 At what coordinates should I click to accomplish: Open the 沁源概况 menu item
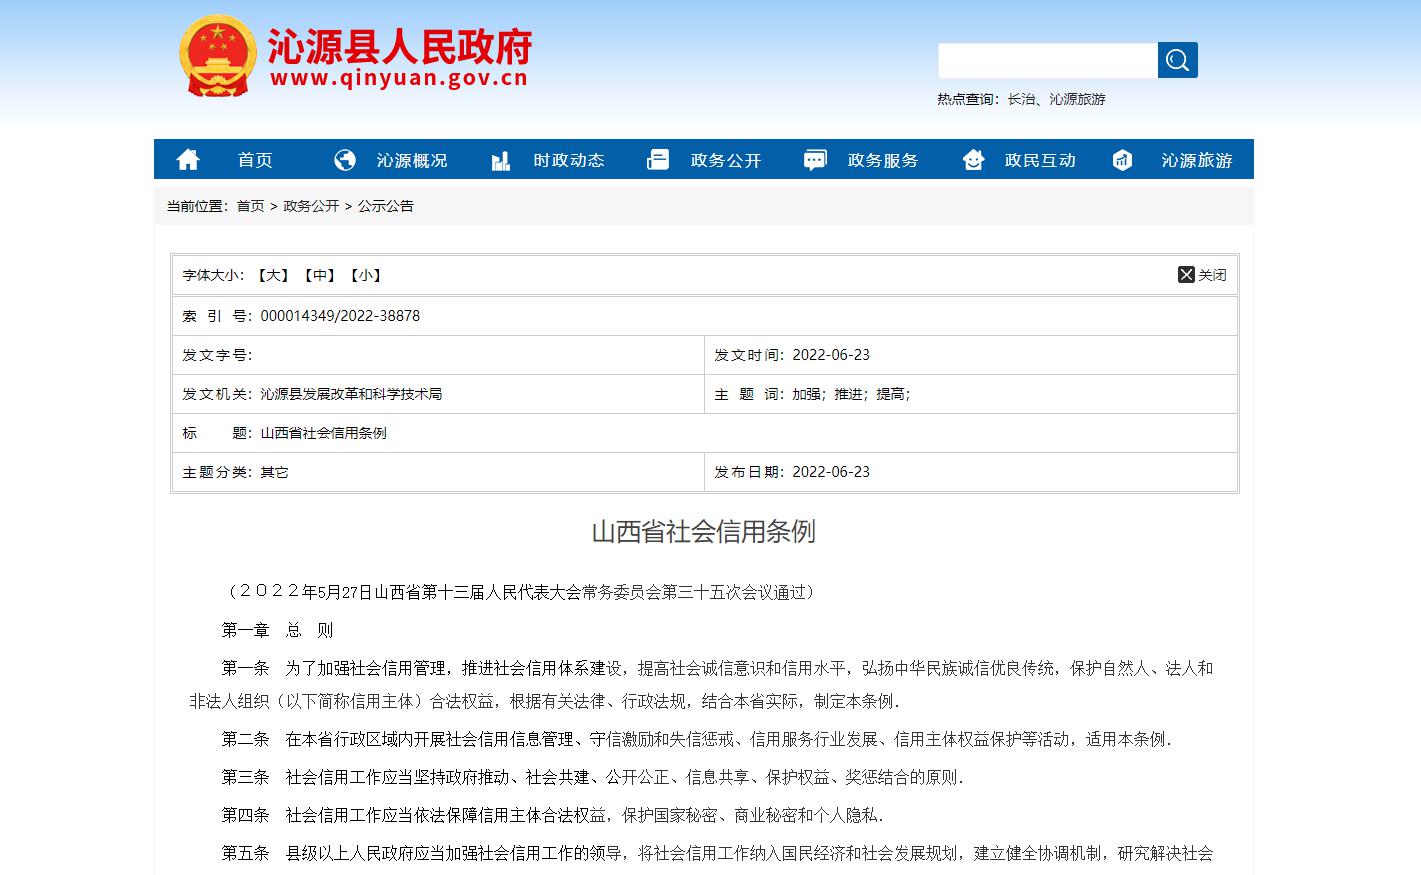coord(412,160)
